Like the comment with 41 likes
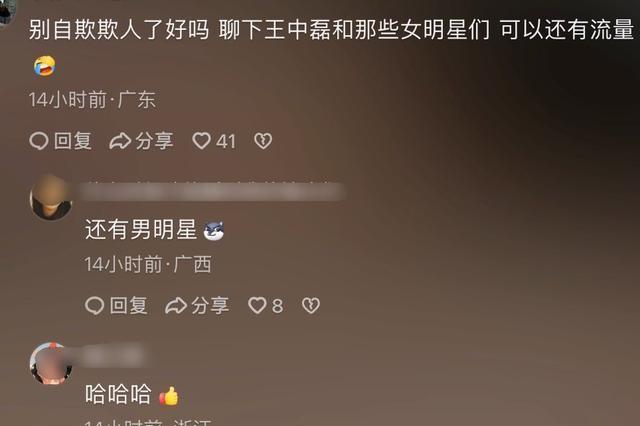 pos(214,141)
